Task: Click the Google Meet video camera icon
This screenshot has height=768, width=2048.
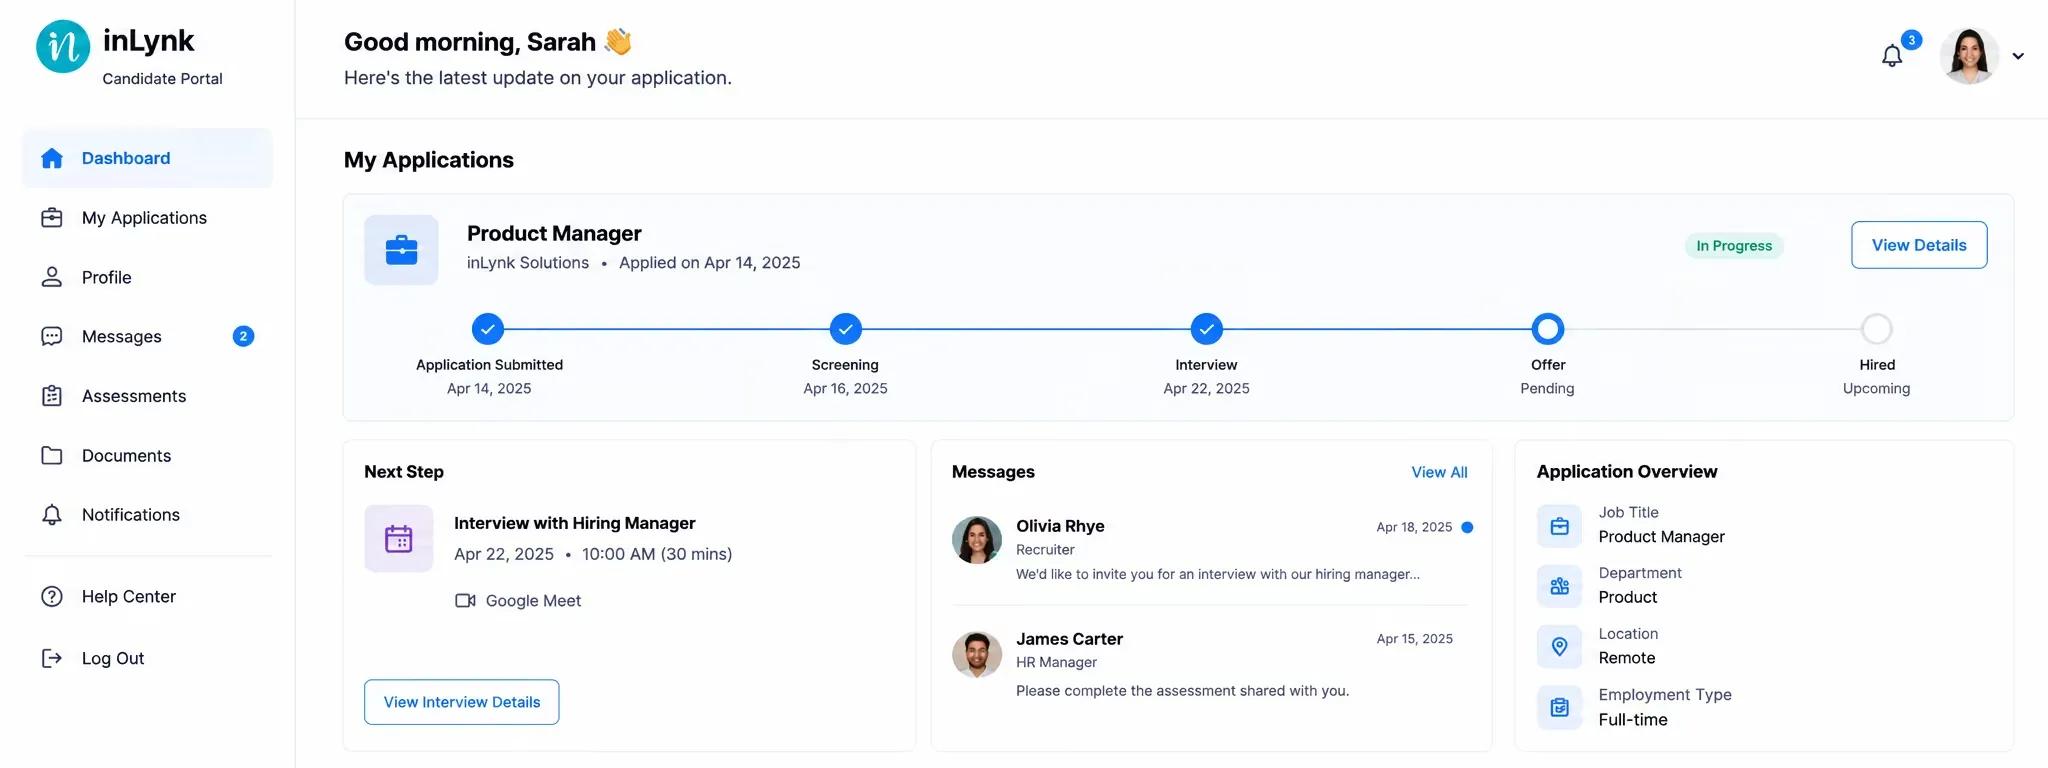Action: pyautogui.click(x=465, y=601)
